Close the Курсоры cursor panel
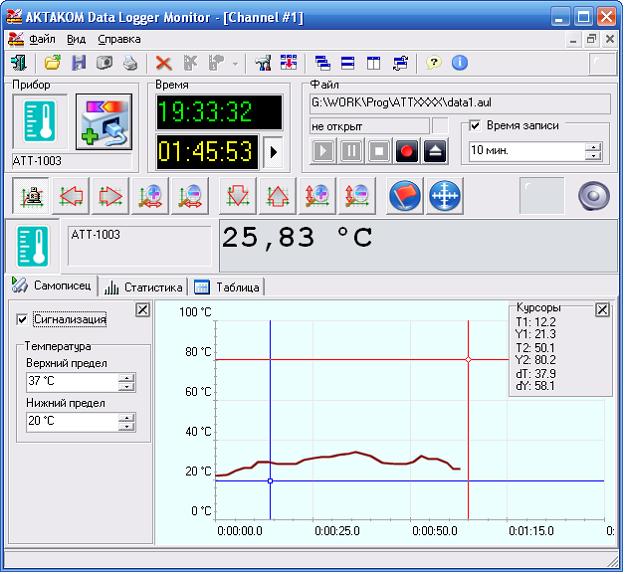 602,310
